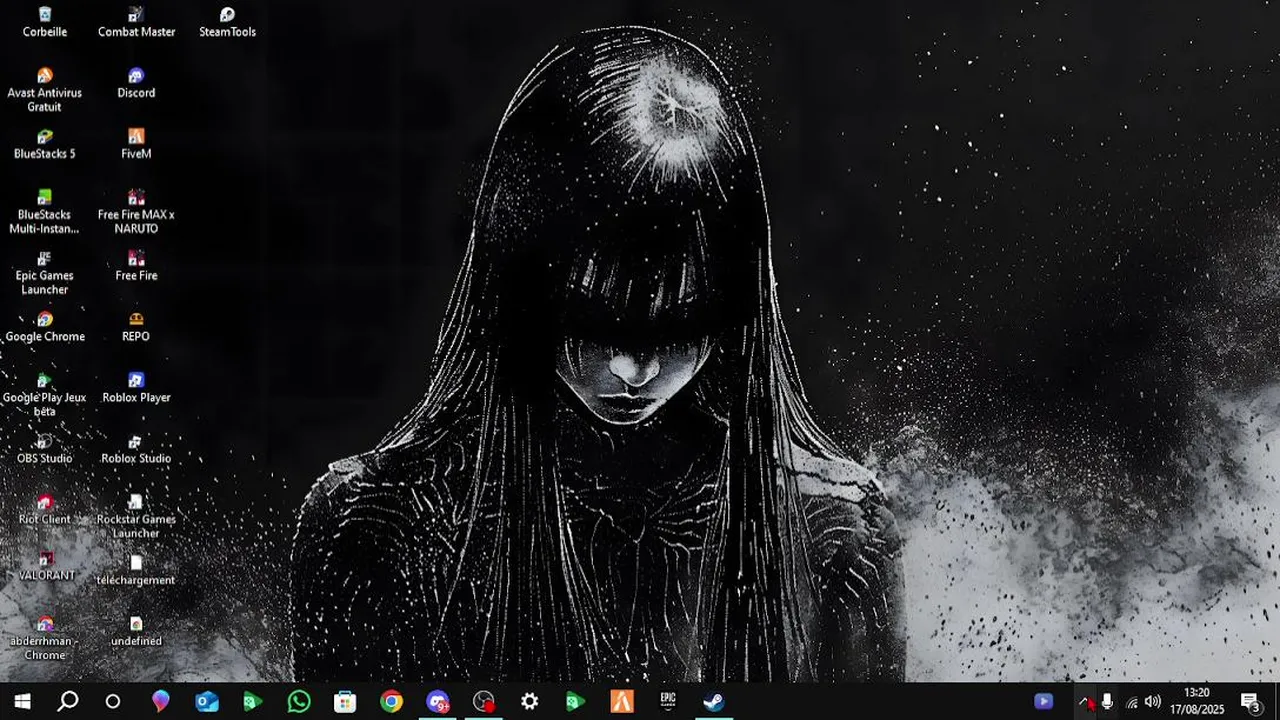Select the Free Fire desktop shortcut

coord(136,266)
